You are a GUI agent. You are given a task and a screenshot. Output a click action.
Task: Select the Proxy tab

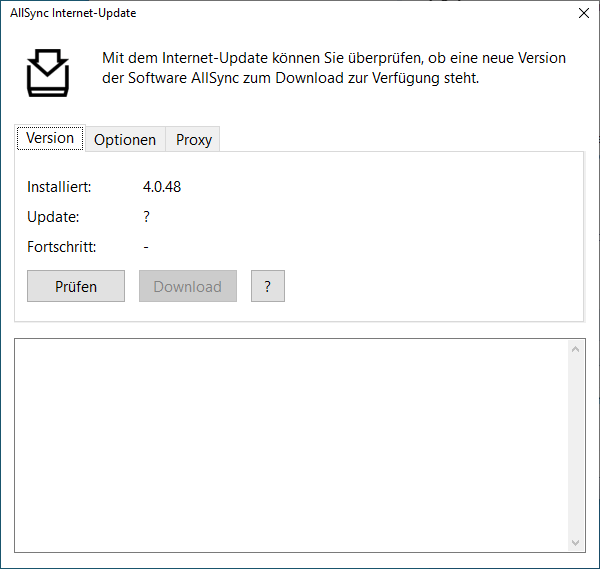click(194, 140)
